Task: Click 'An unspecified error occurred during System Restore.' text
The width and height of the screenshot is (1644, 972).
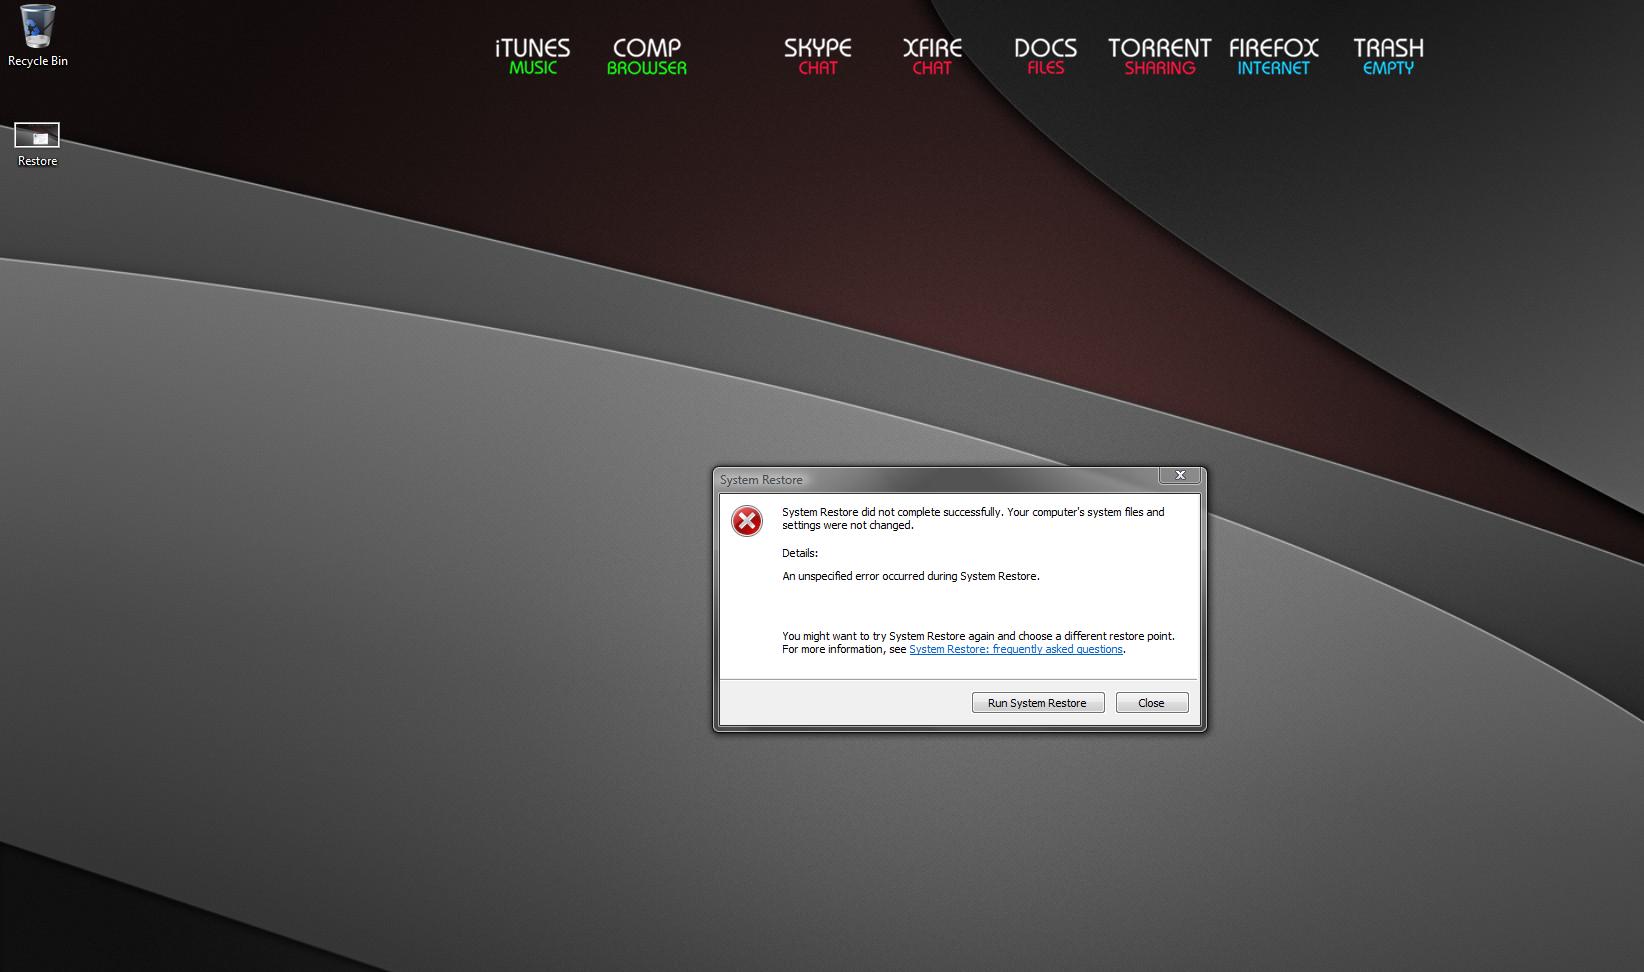Action: [x=911, y=576]
